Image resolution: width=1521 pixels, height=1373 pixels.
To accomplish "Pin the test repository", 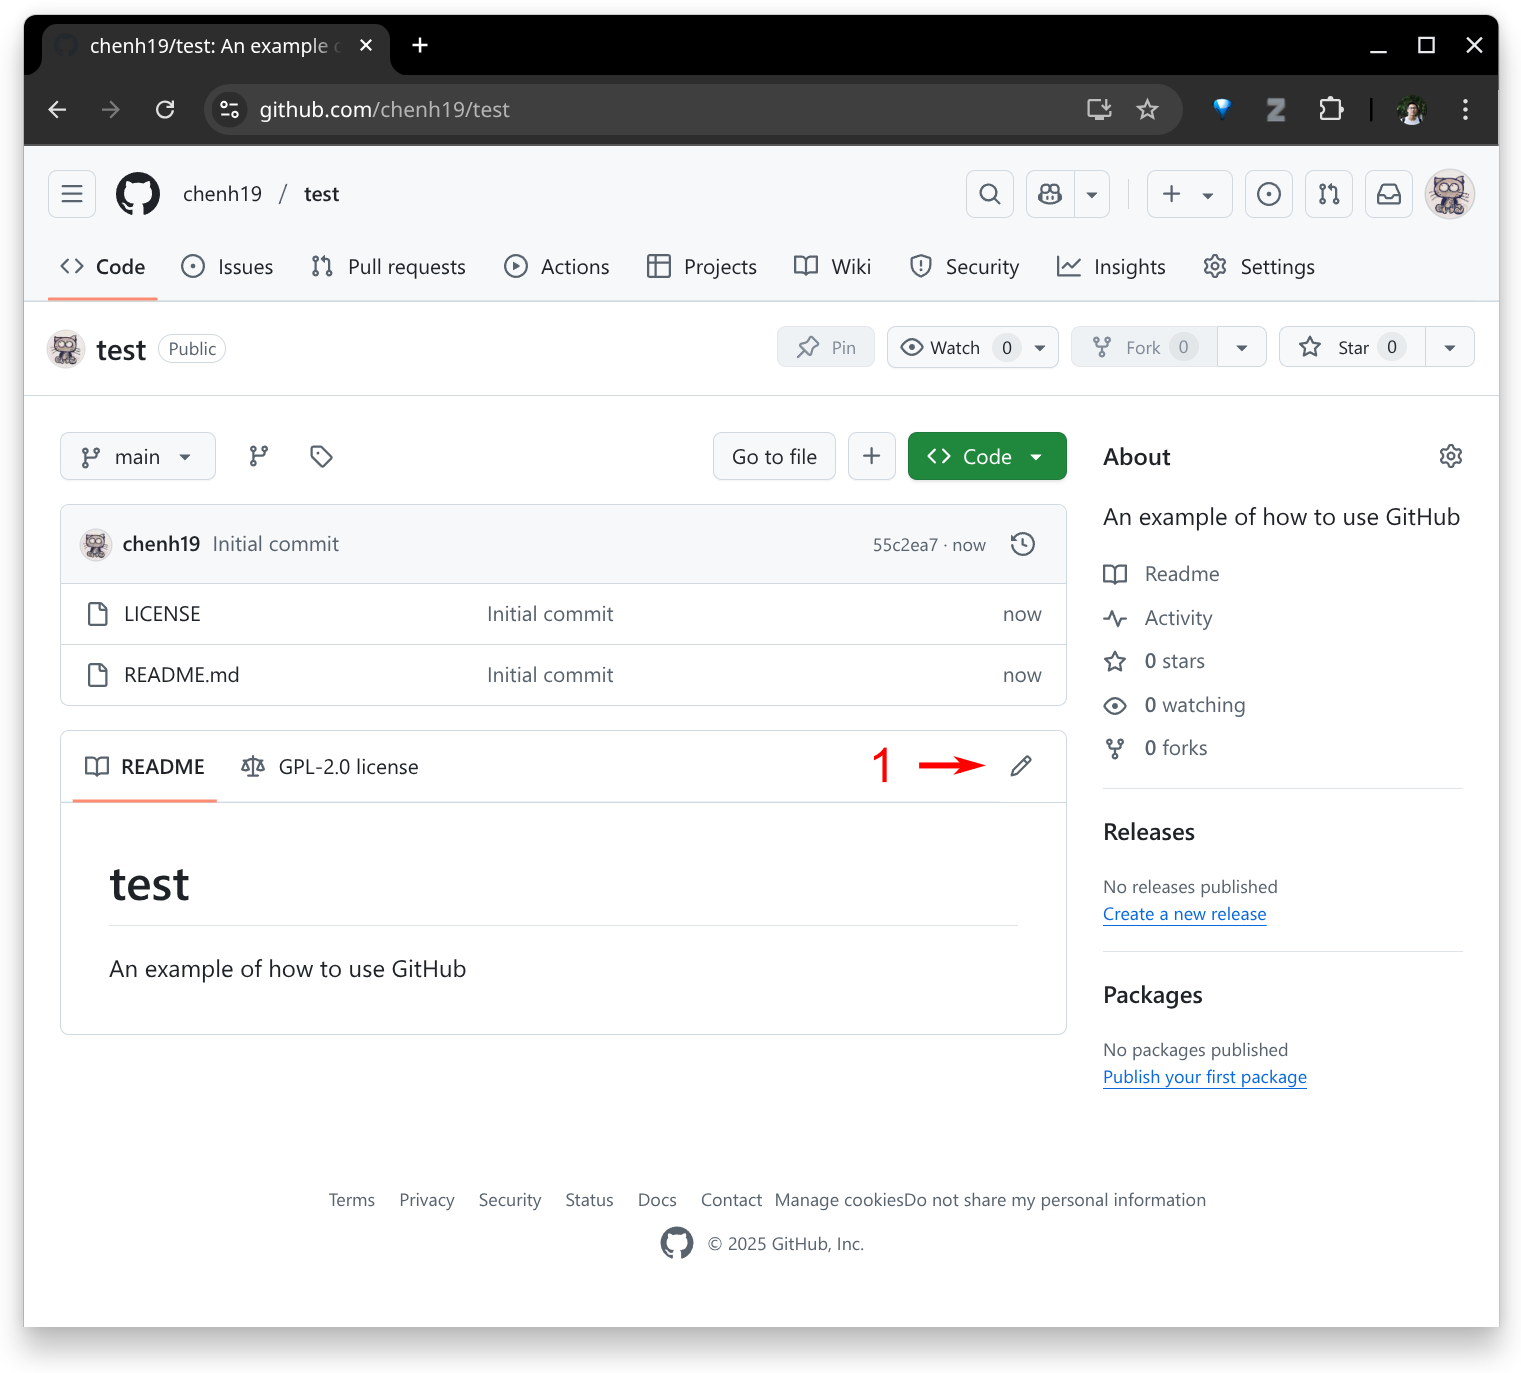I will point(826,347).
